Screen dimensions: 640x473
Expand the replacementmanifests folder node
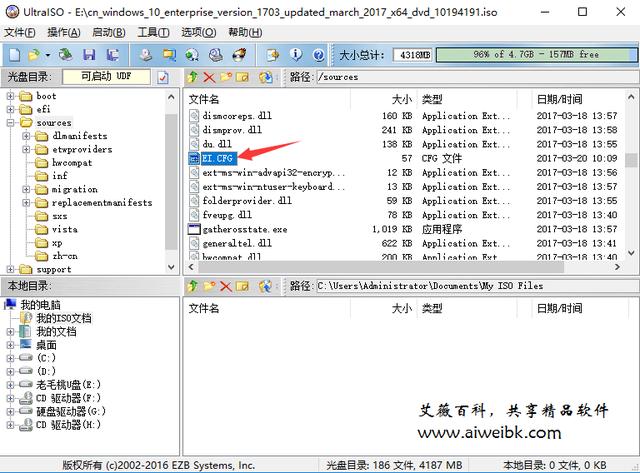click(x=26, y=202)
